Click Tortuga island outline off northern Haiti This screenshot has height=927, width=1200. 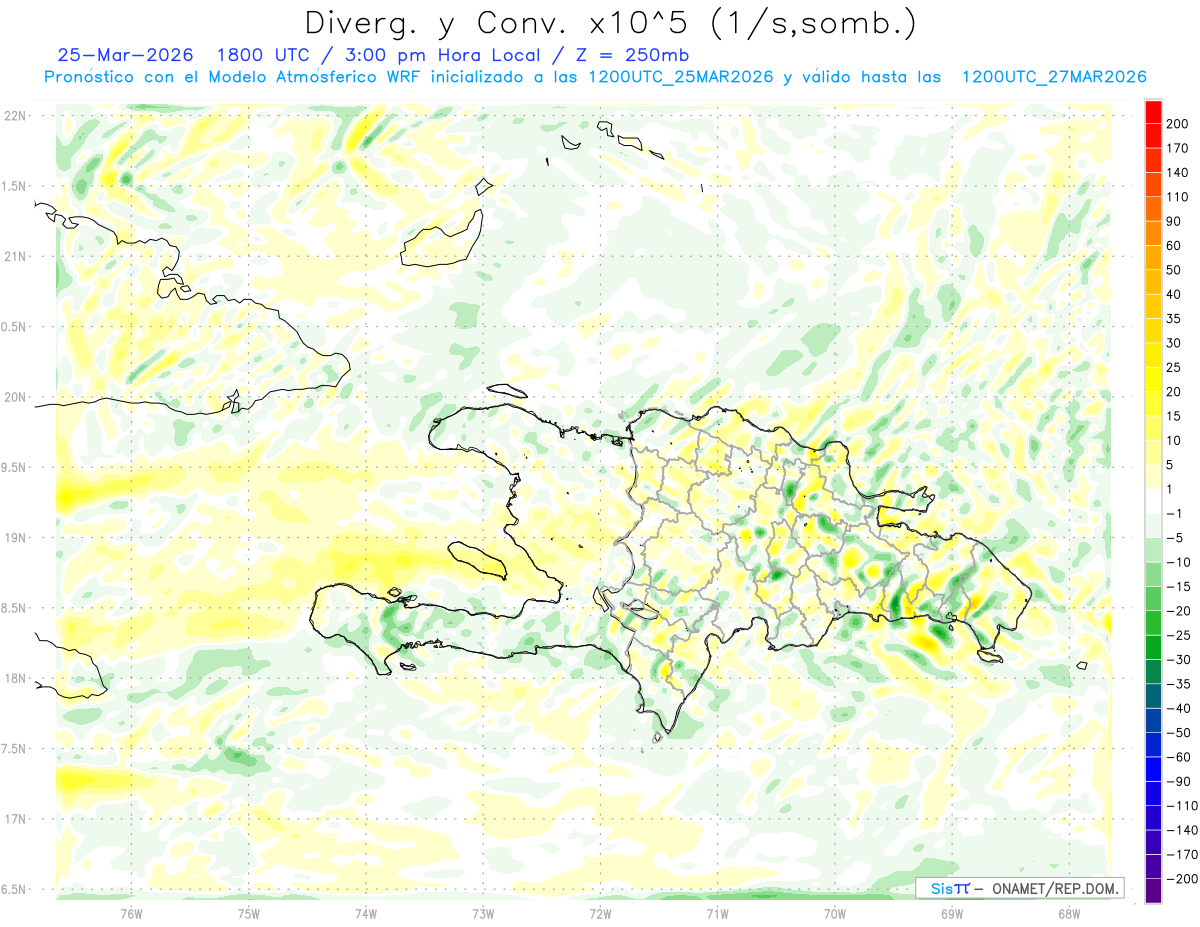coord(507,392)
